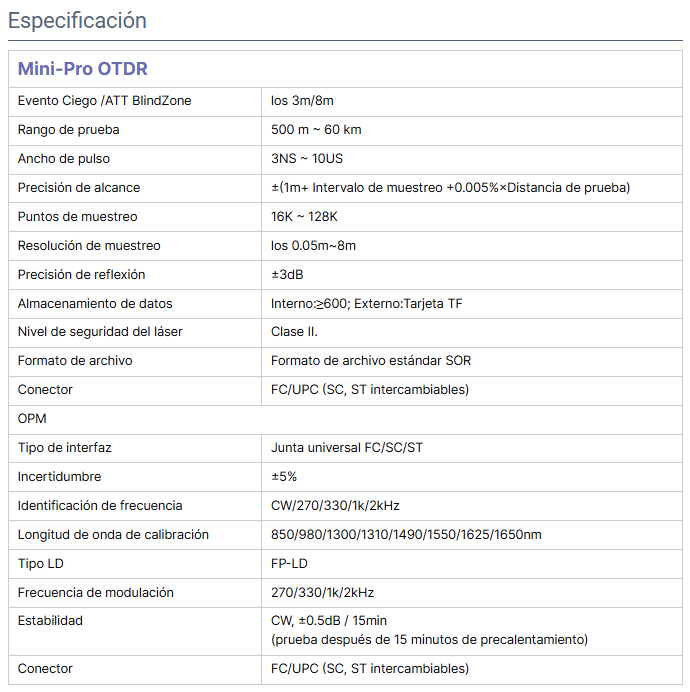
Task: Select the Mini-Pro OTDR table title
Action: coord(83,69)
